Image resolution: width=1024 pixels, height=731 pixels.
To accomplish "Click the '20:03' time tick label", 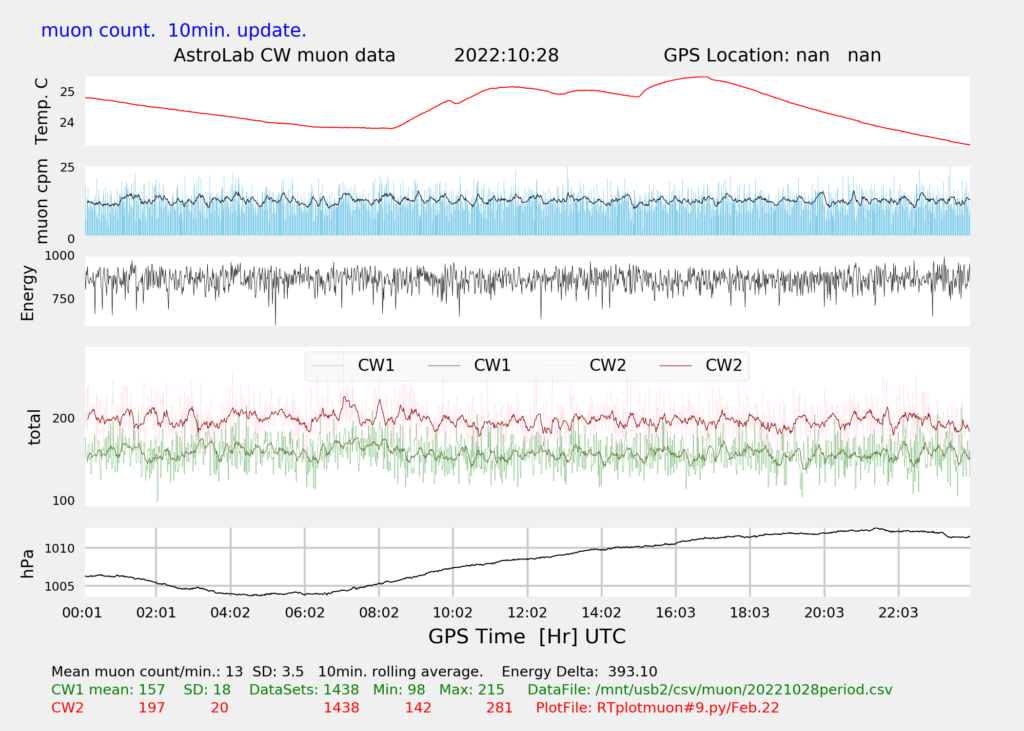I will point(824,613).
